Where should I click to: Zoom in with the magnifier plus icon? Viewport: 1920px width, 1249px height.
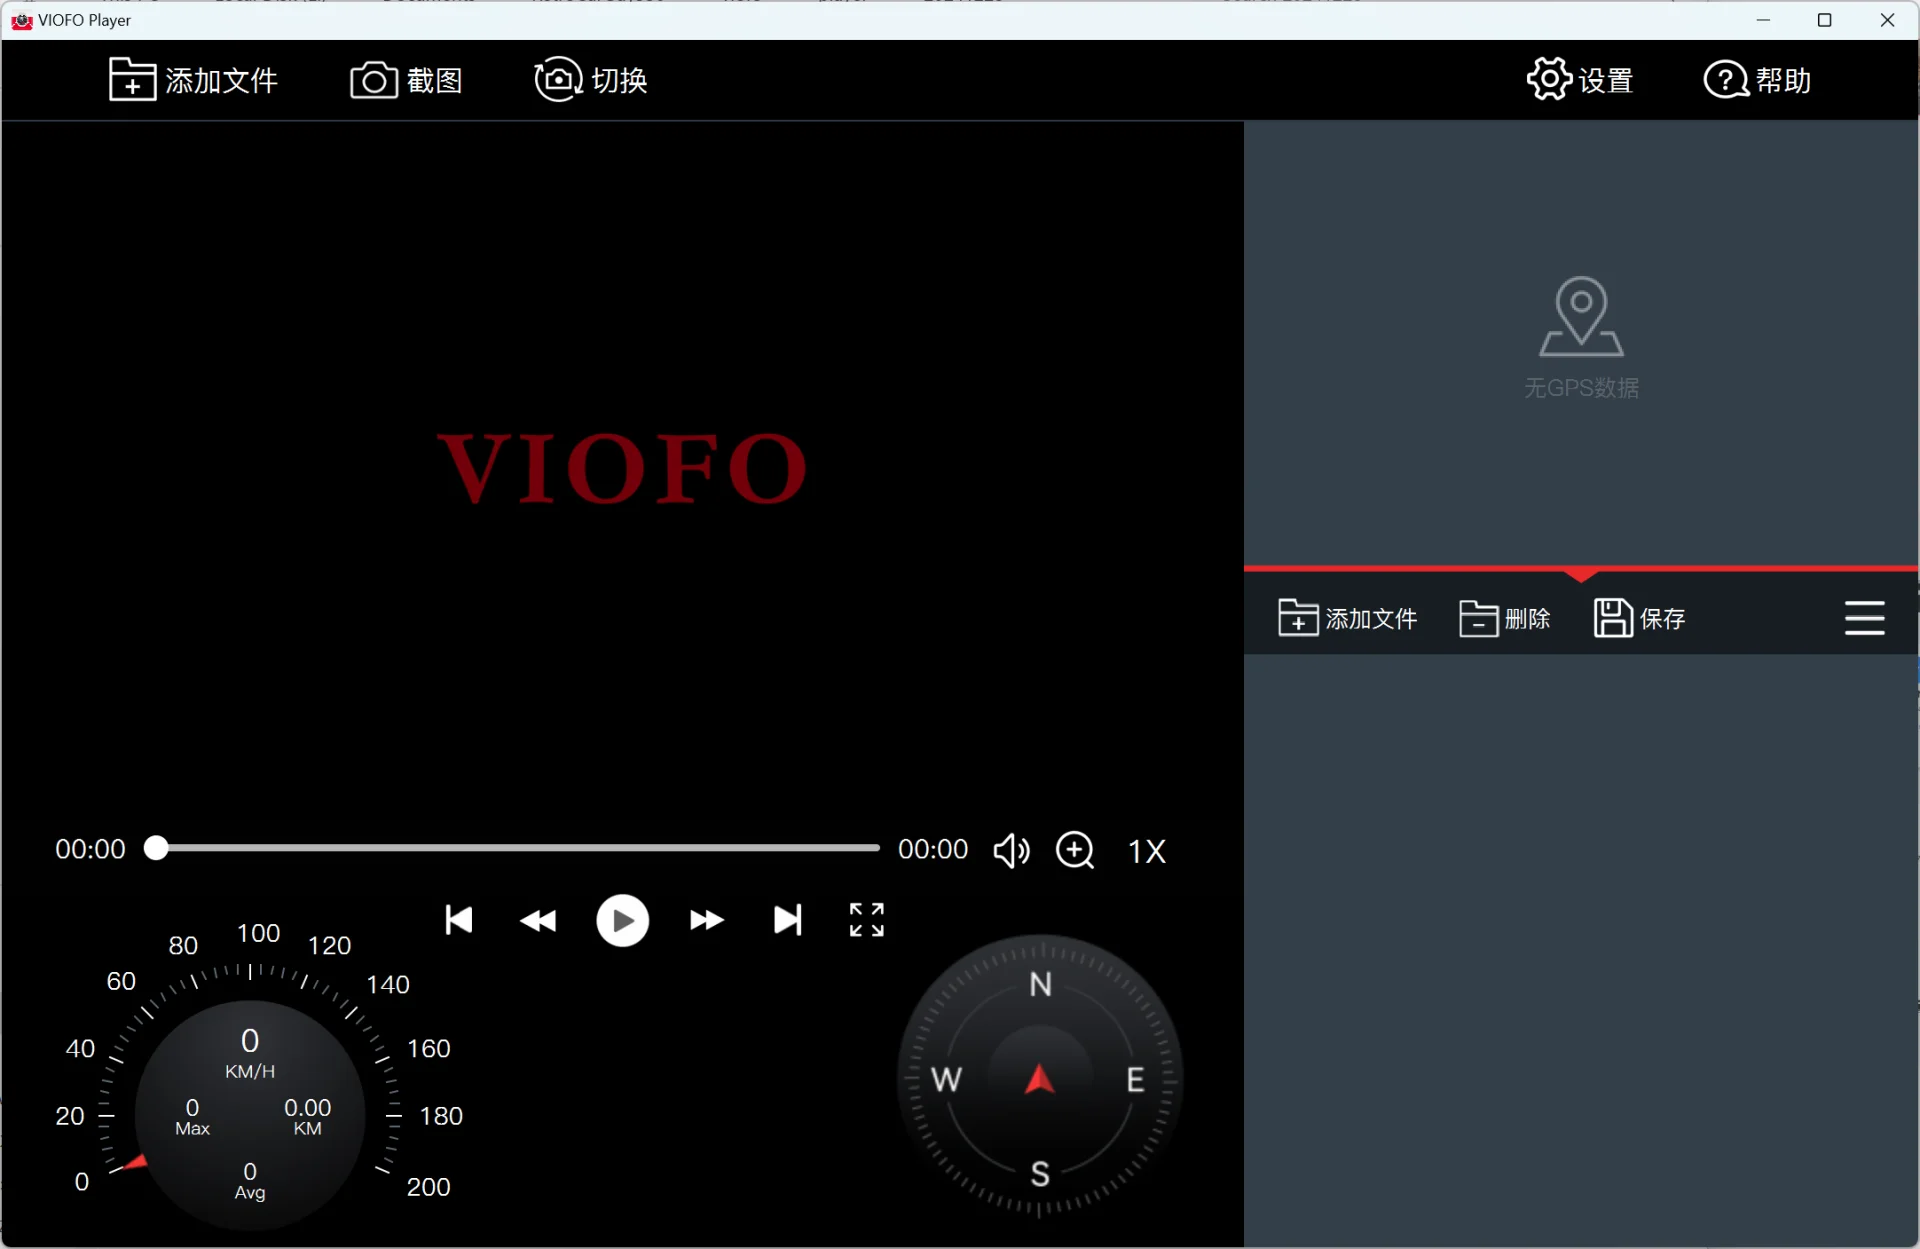(1075, 851)
